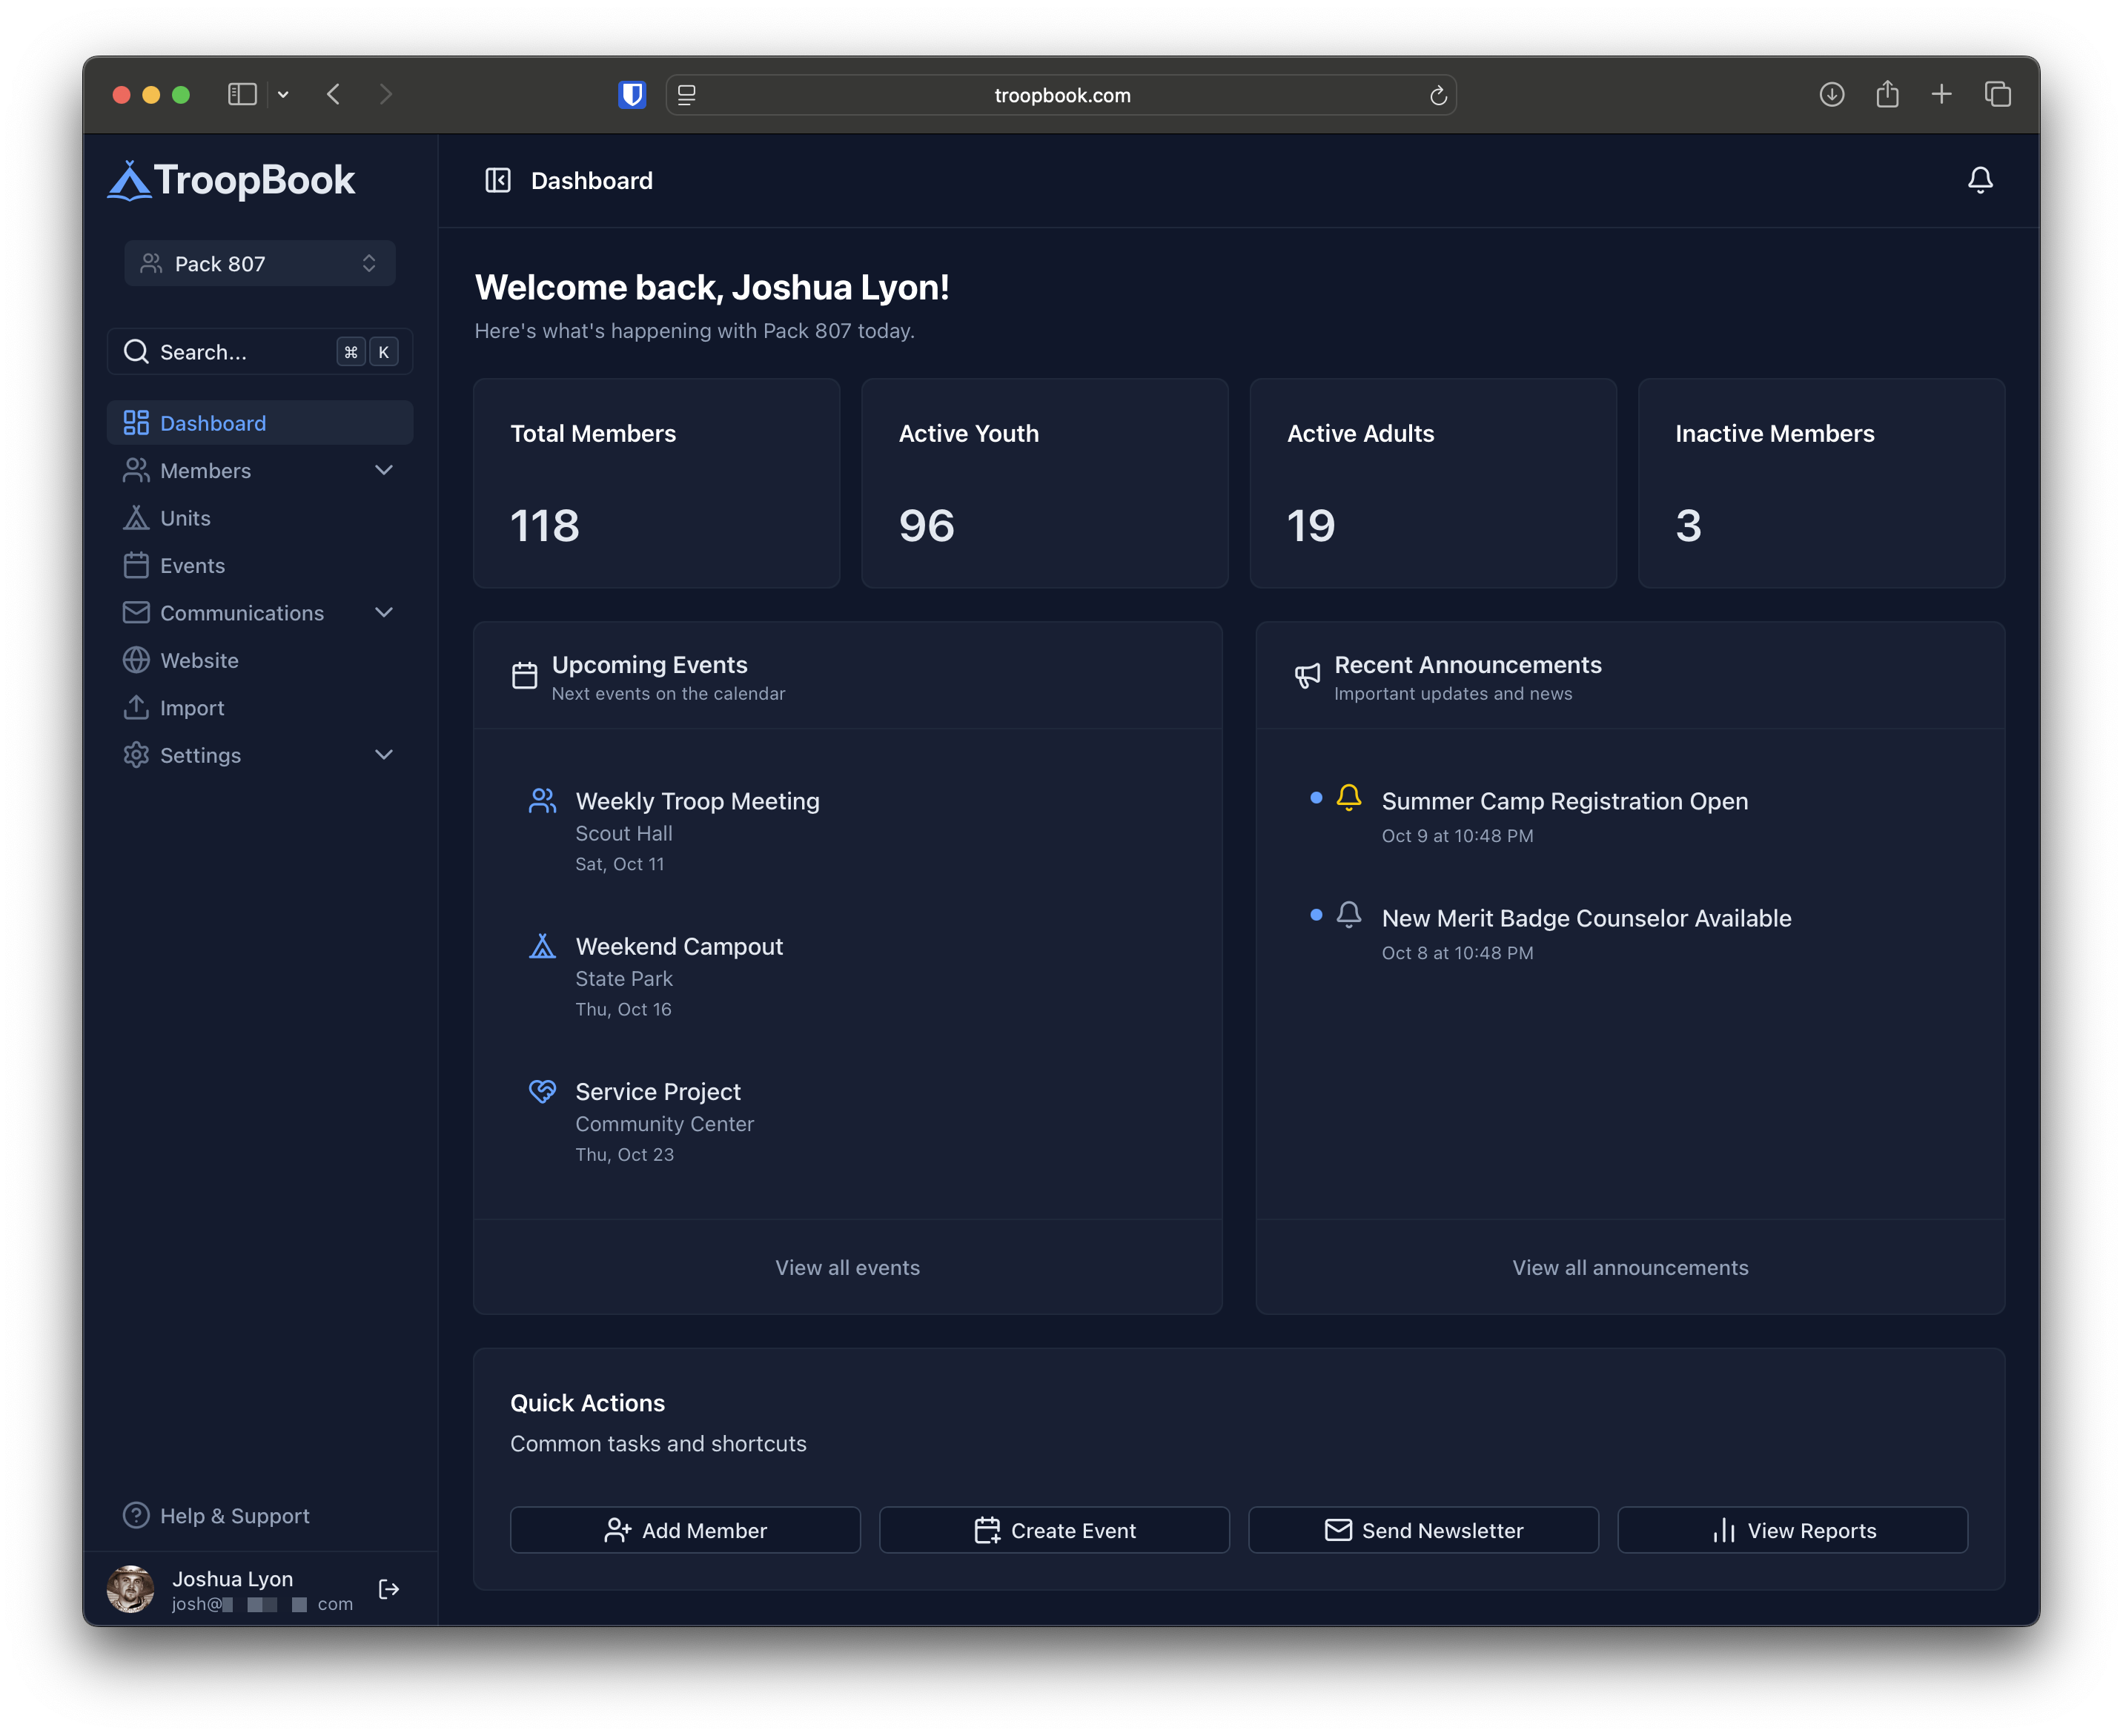2123x1736 pixels.
Task: Click View all events link
Action: coord(847,1267)
